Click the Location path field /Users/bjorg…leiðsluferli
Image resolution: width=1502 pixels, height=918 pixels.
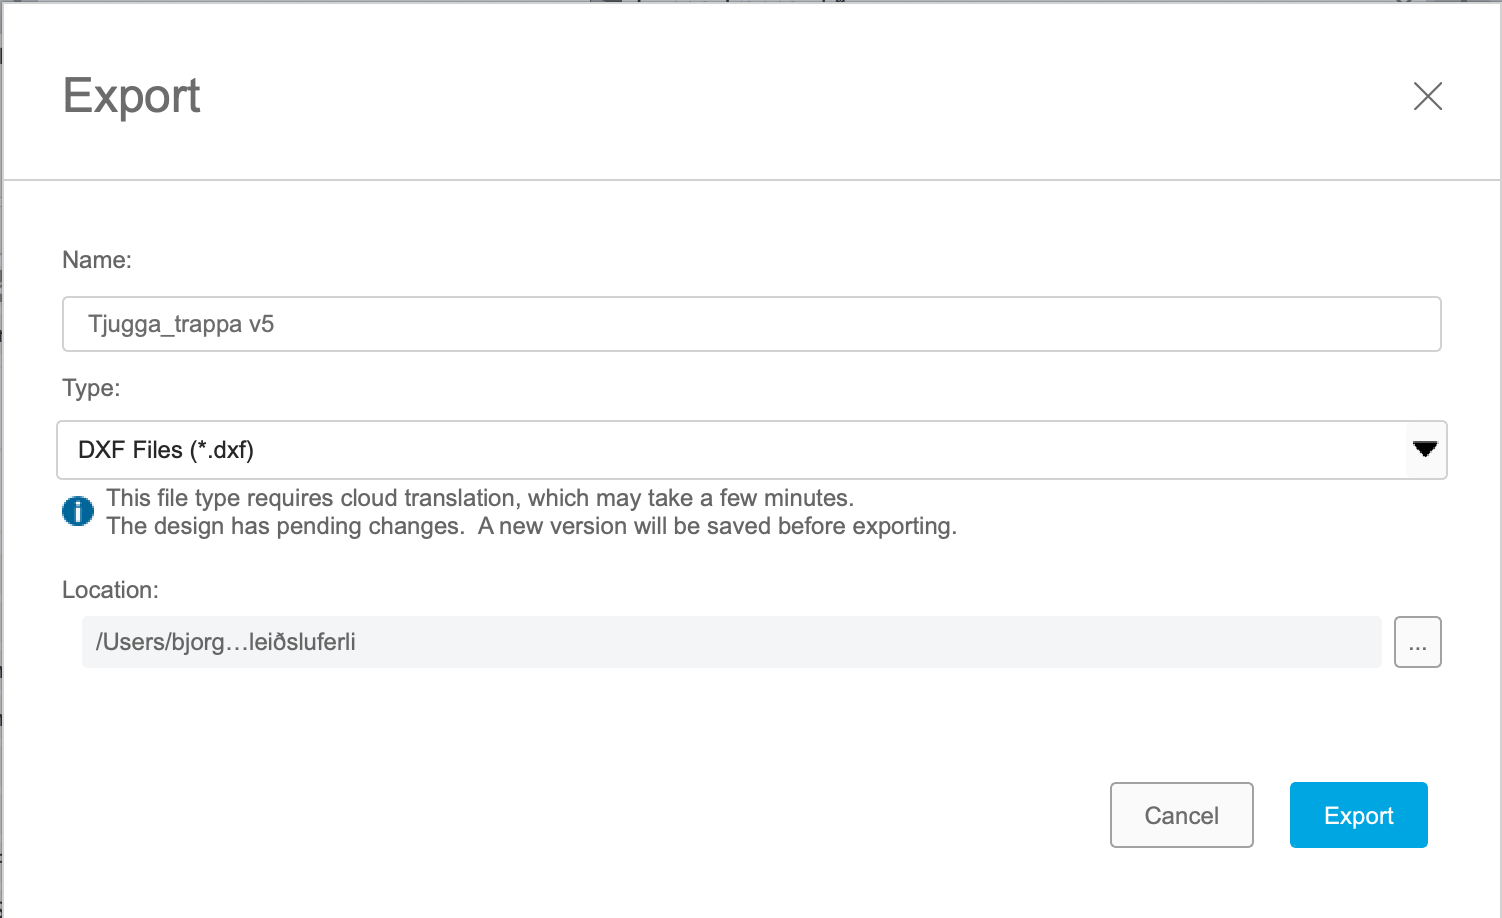[x=731, y=642]
